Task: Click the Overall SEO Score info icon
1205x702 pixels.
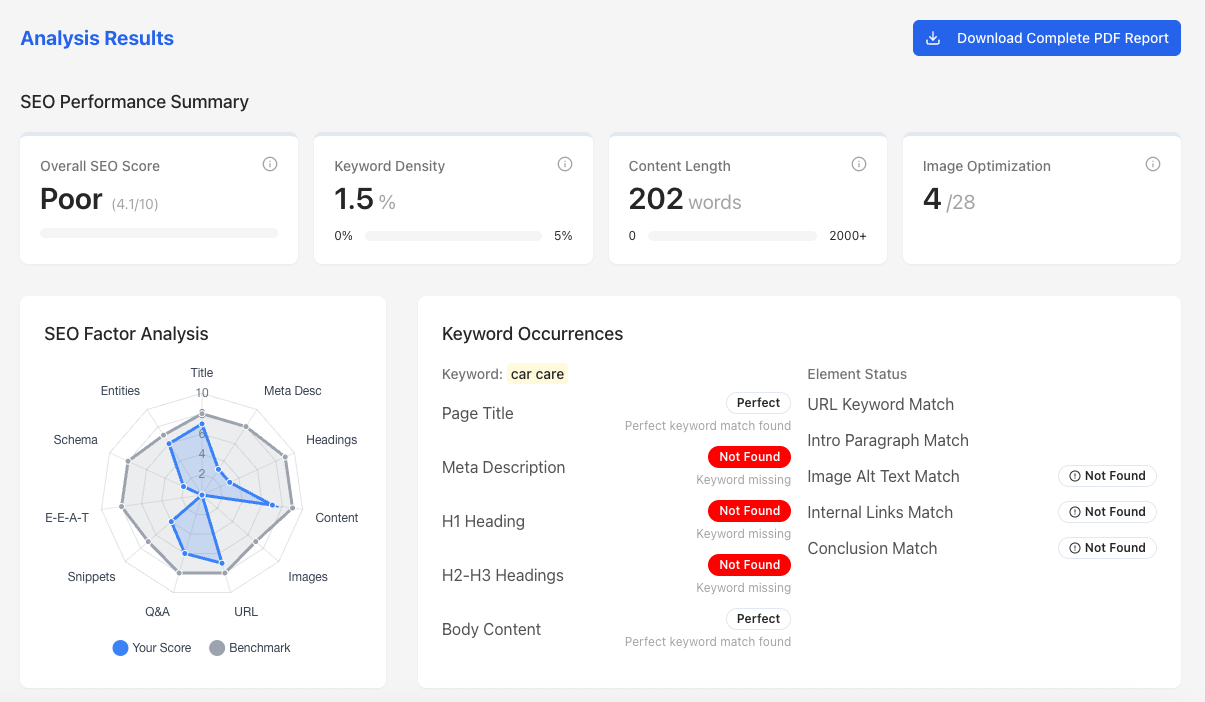Action: pos(270,165)
